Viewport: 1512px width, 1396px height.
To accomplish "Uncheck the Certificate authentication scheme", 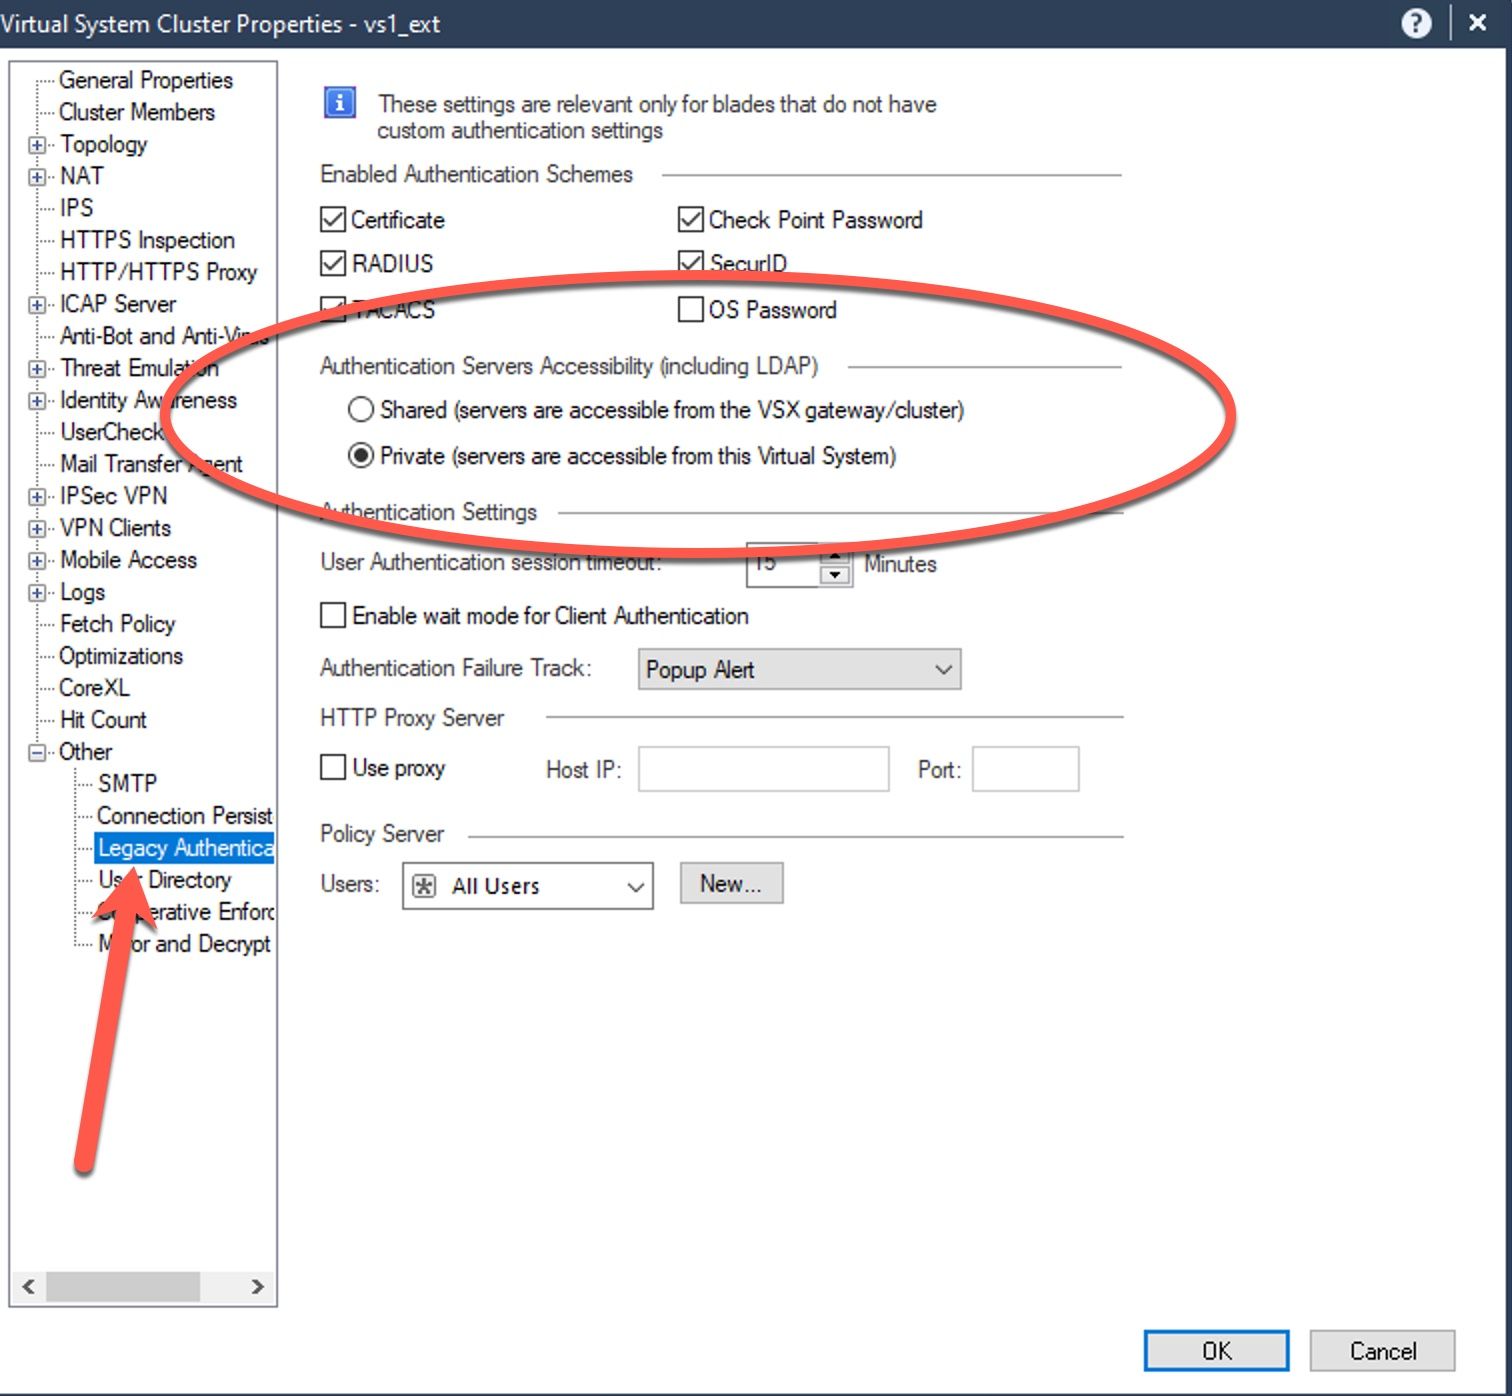I will pyautogui.click(x=332, y=219).
